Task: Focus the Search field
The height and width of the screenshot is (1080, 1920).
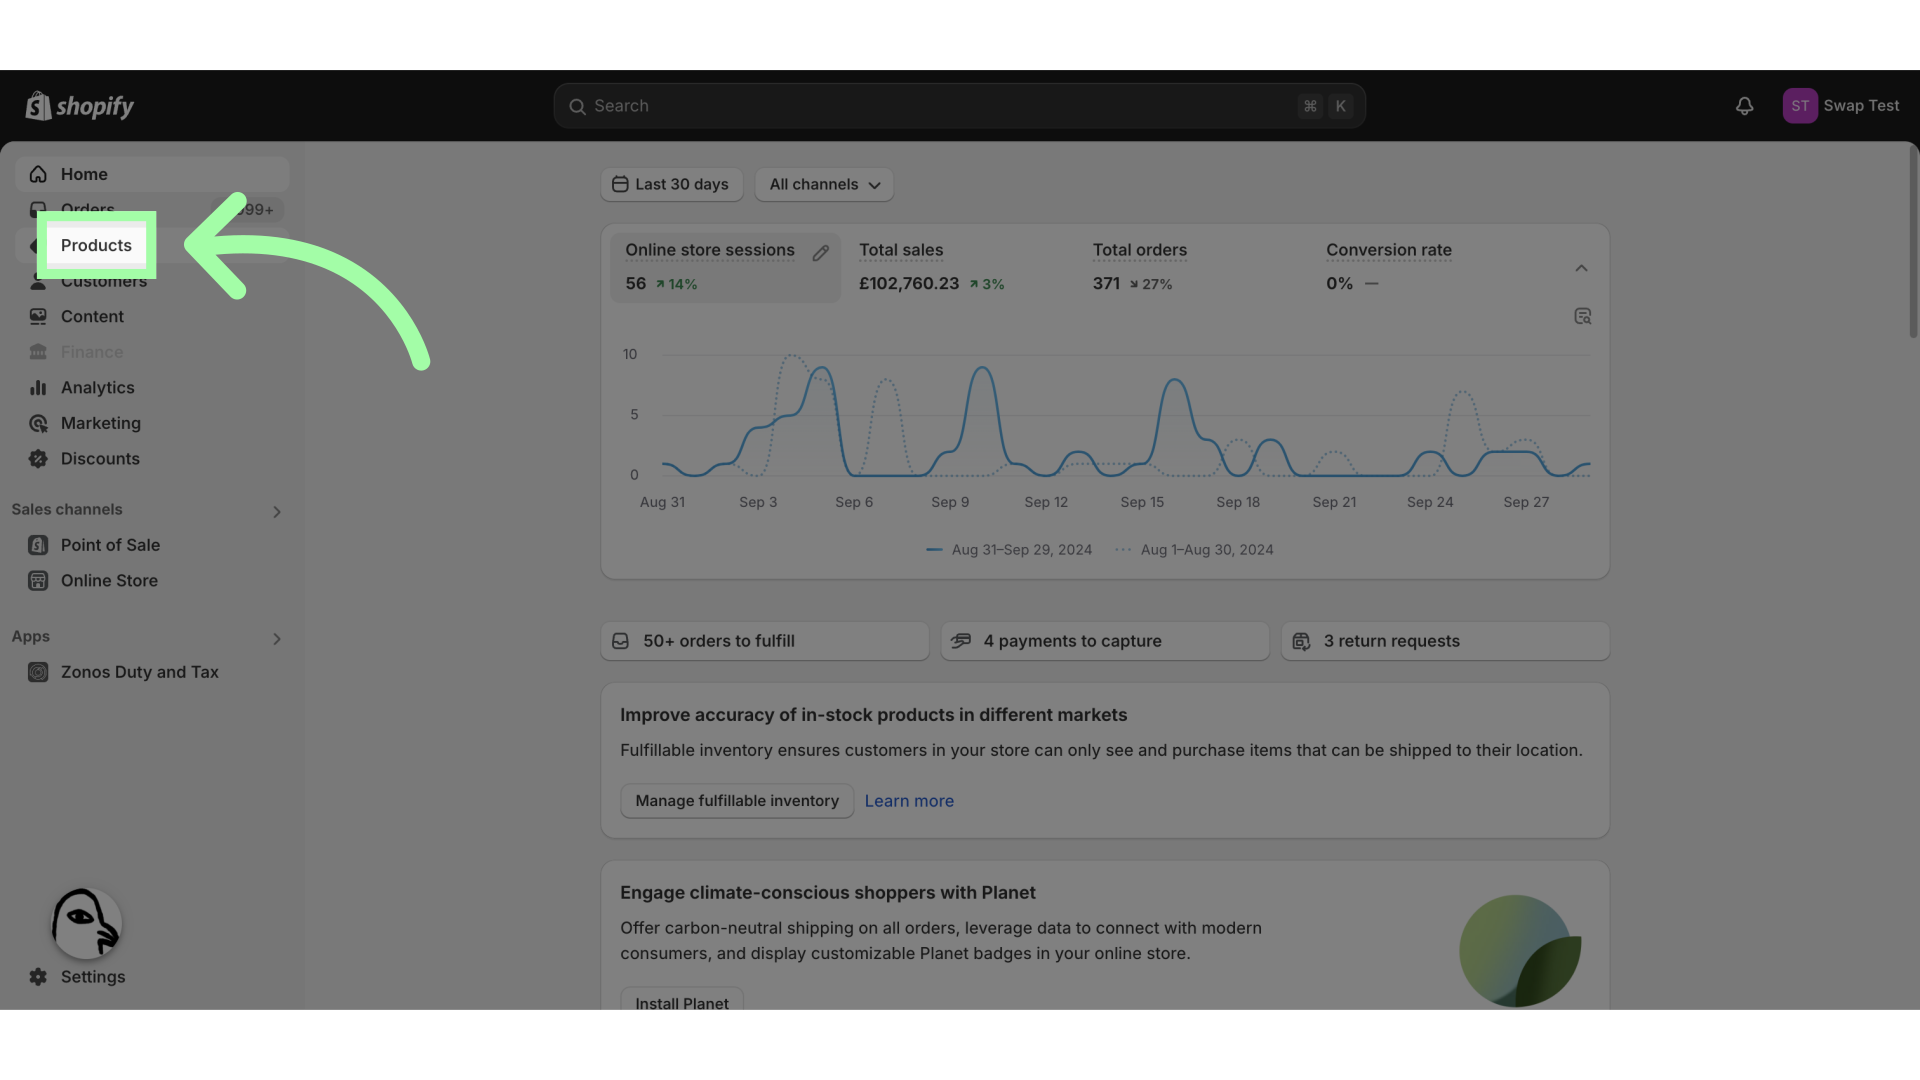Action: [960, 106]
